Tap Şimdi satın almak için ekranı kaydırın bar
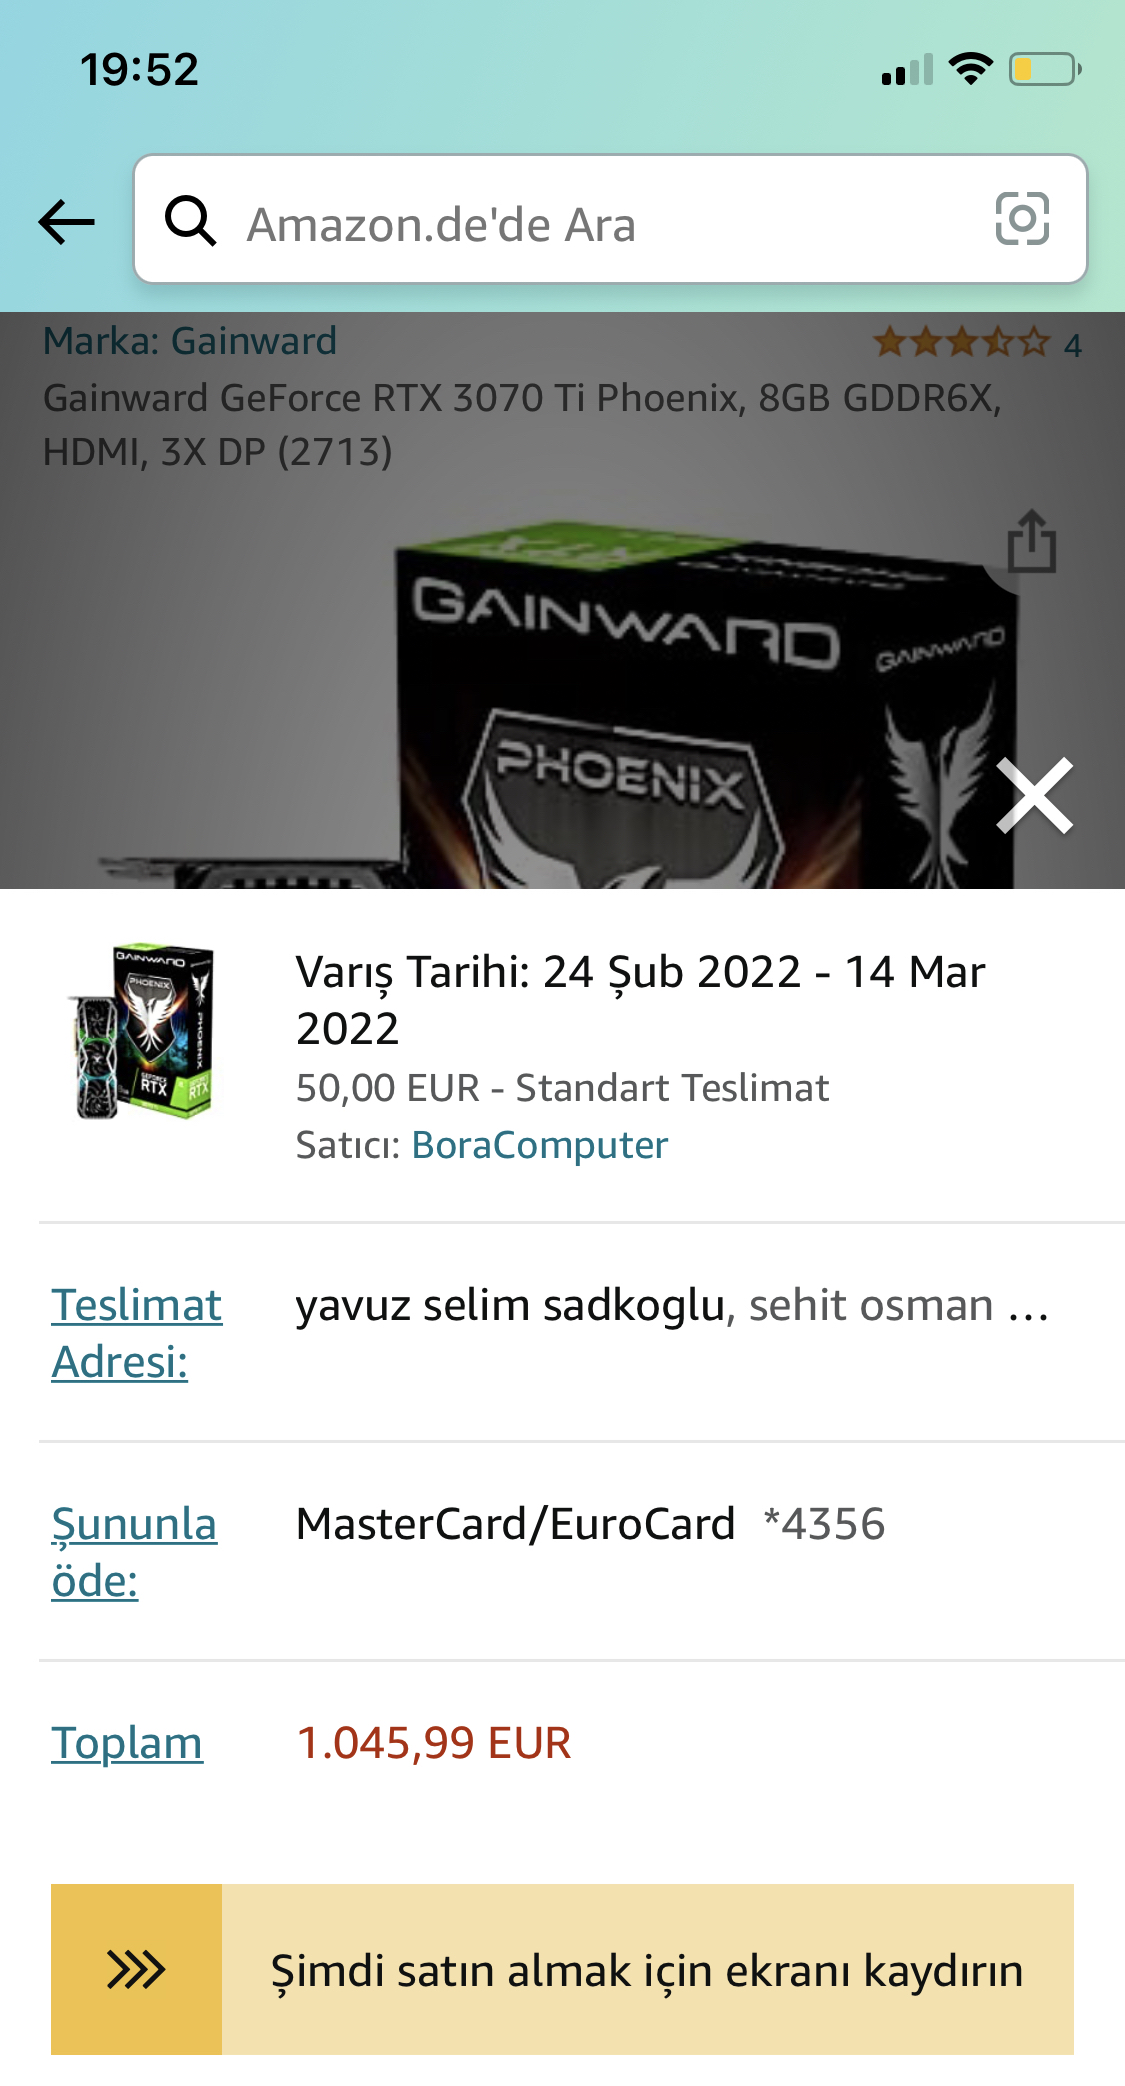Image resolution: width=1125 pixels, height=2086 pixels. click(562, 1969)
